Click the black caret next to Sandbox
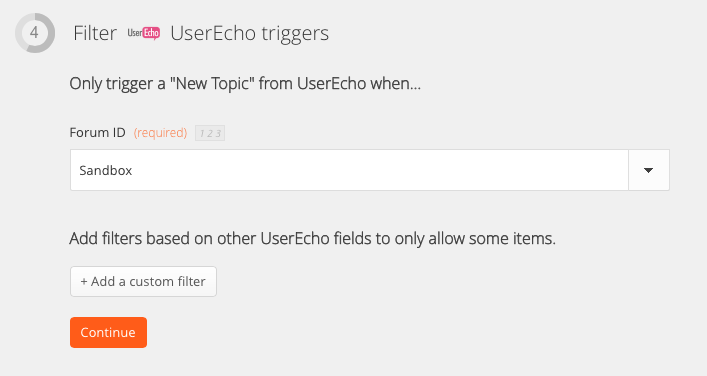Screen dimensions: 707x376 pos(649,170)
